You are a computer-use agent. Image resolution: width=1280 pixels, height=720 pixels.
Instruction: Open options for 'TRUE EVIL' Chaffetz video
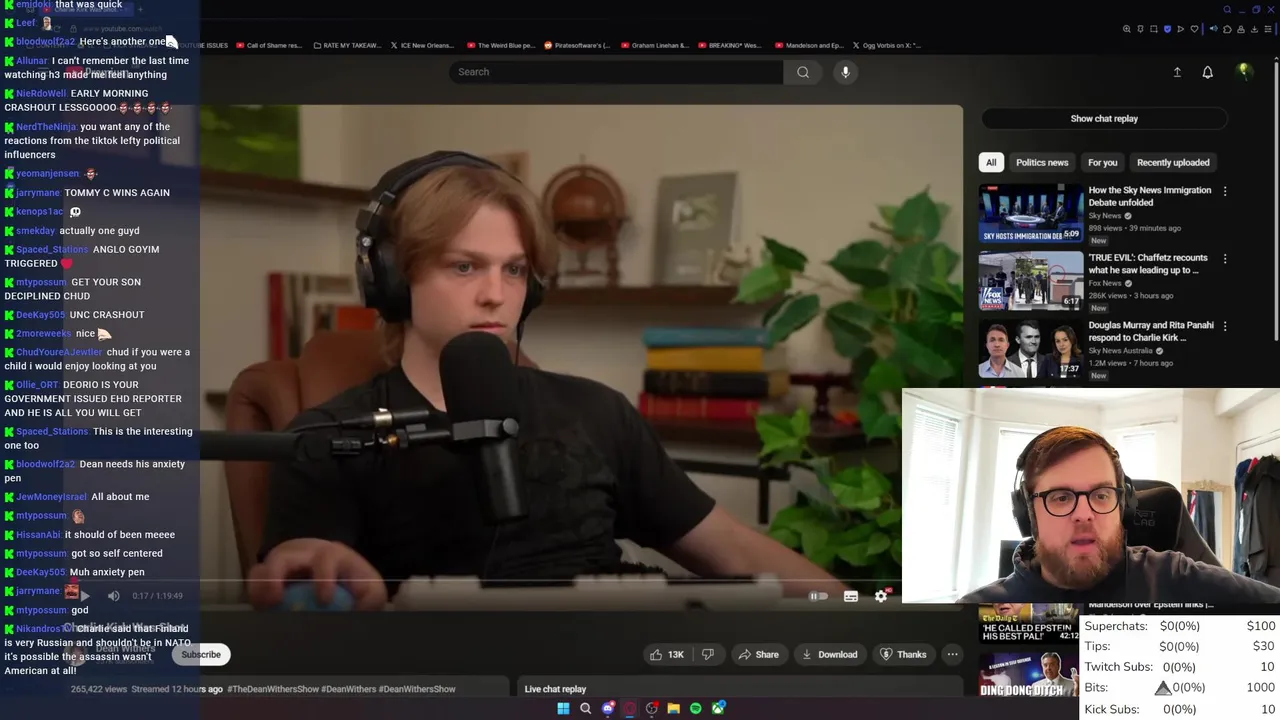[x=1225, y=258]
